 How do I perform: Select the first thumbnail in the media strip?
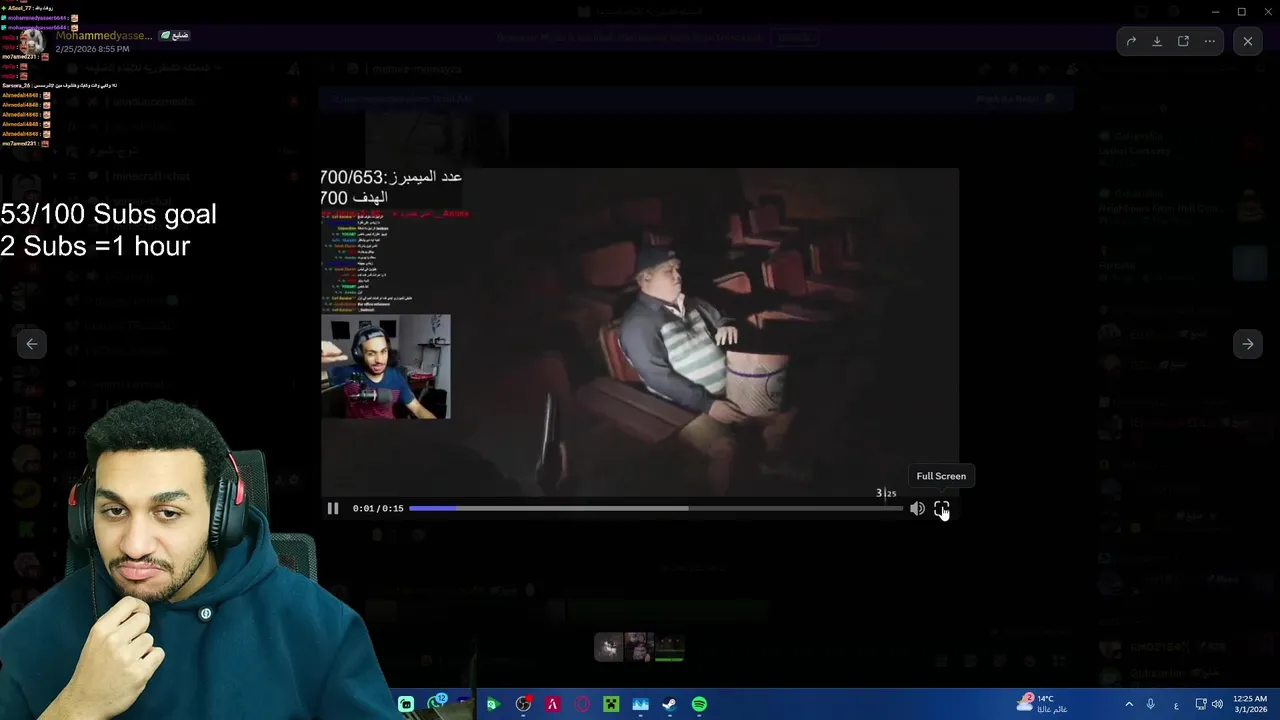click(609, 647)
